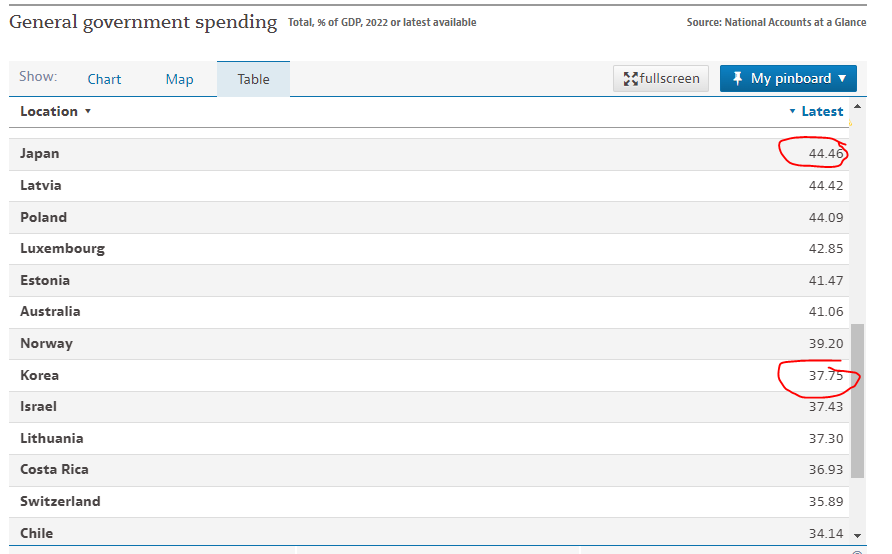Select the Switzerland row label
Viewport: 892px width, 554px height.
[60, 502]
